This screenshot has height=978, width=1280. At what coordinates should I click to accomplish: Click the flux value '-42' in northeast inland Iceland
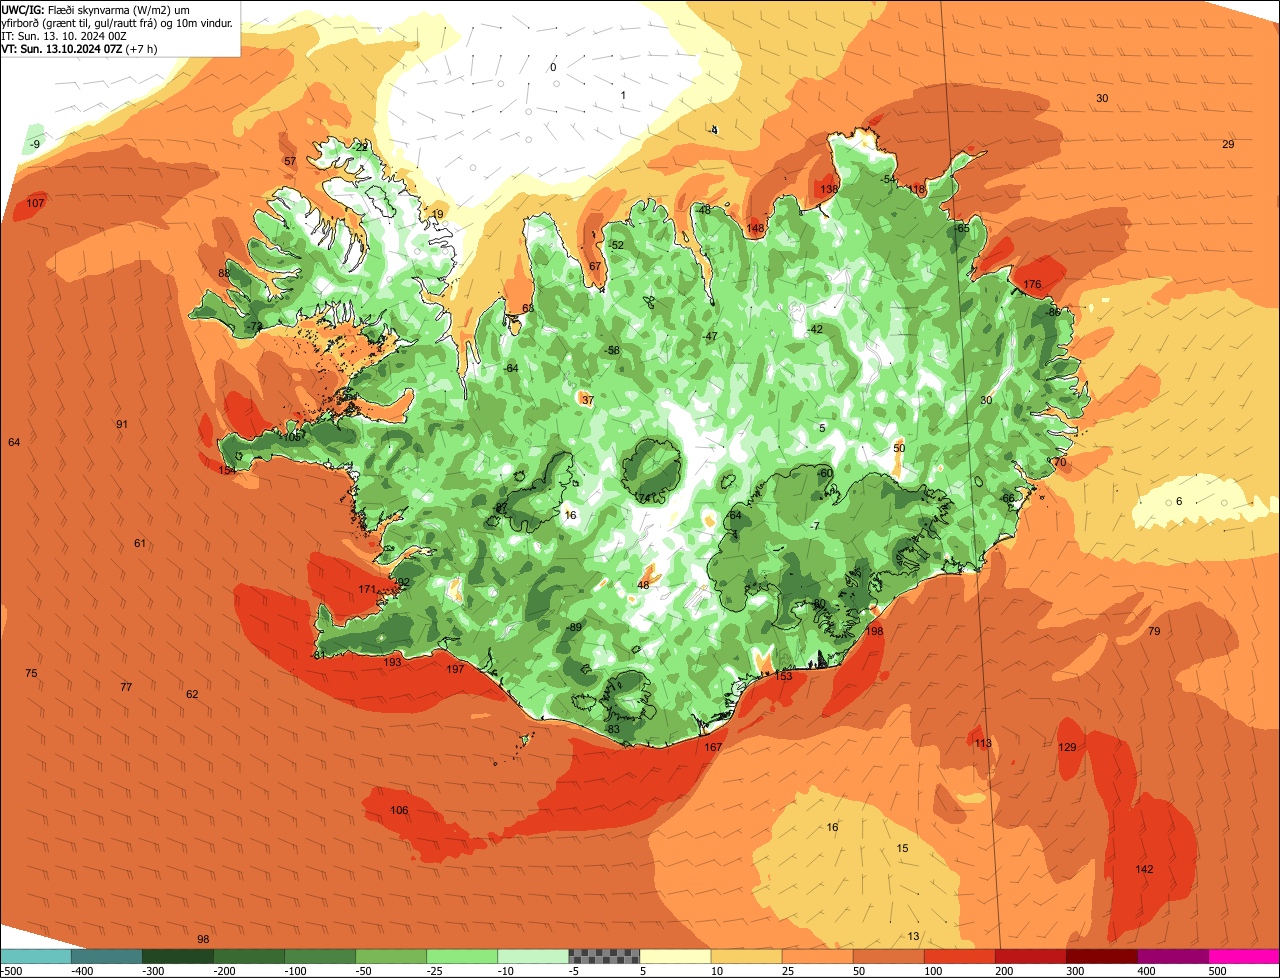[816, 330]
